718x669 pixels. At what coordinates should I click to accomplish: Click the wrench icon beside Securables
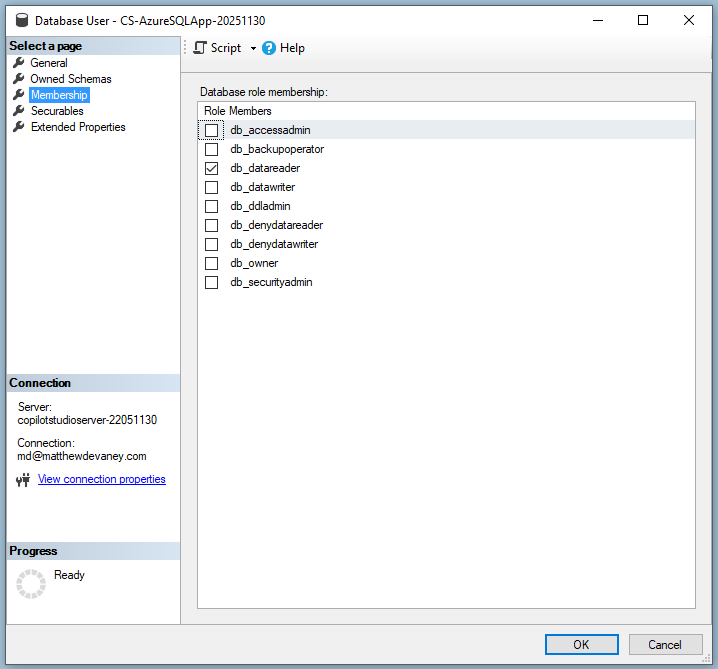click(18, 111)
